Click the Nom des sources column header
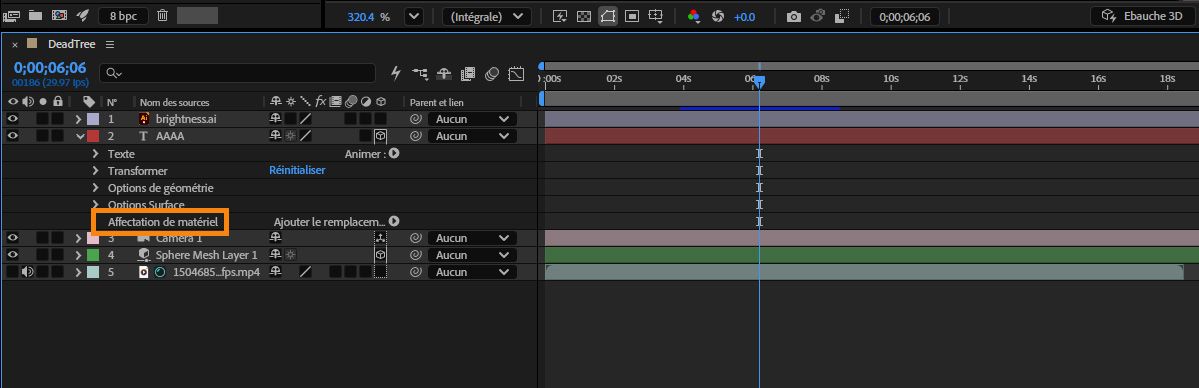Viewport: 1199px width, 388px height. [174, 102]
